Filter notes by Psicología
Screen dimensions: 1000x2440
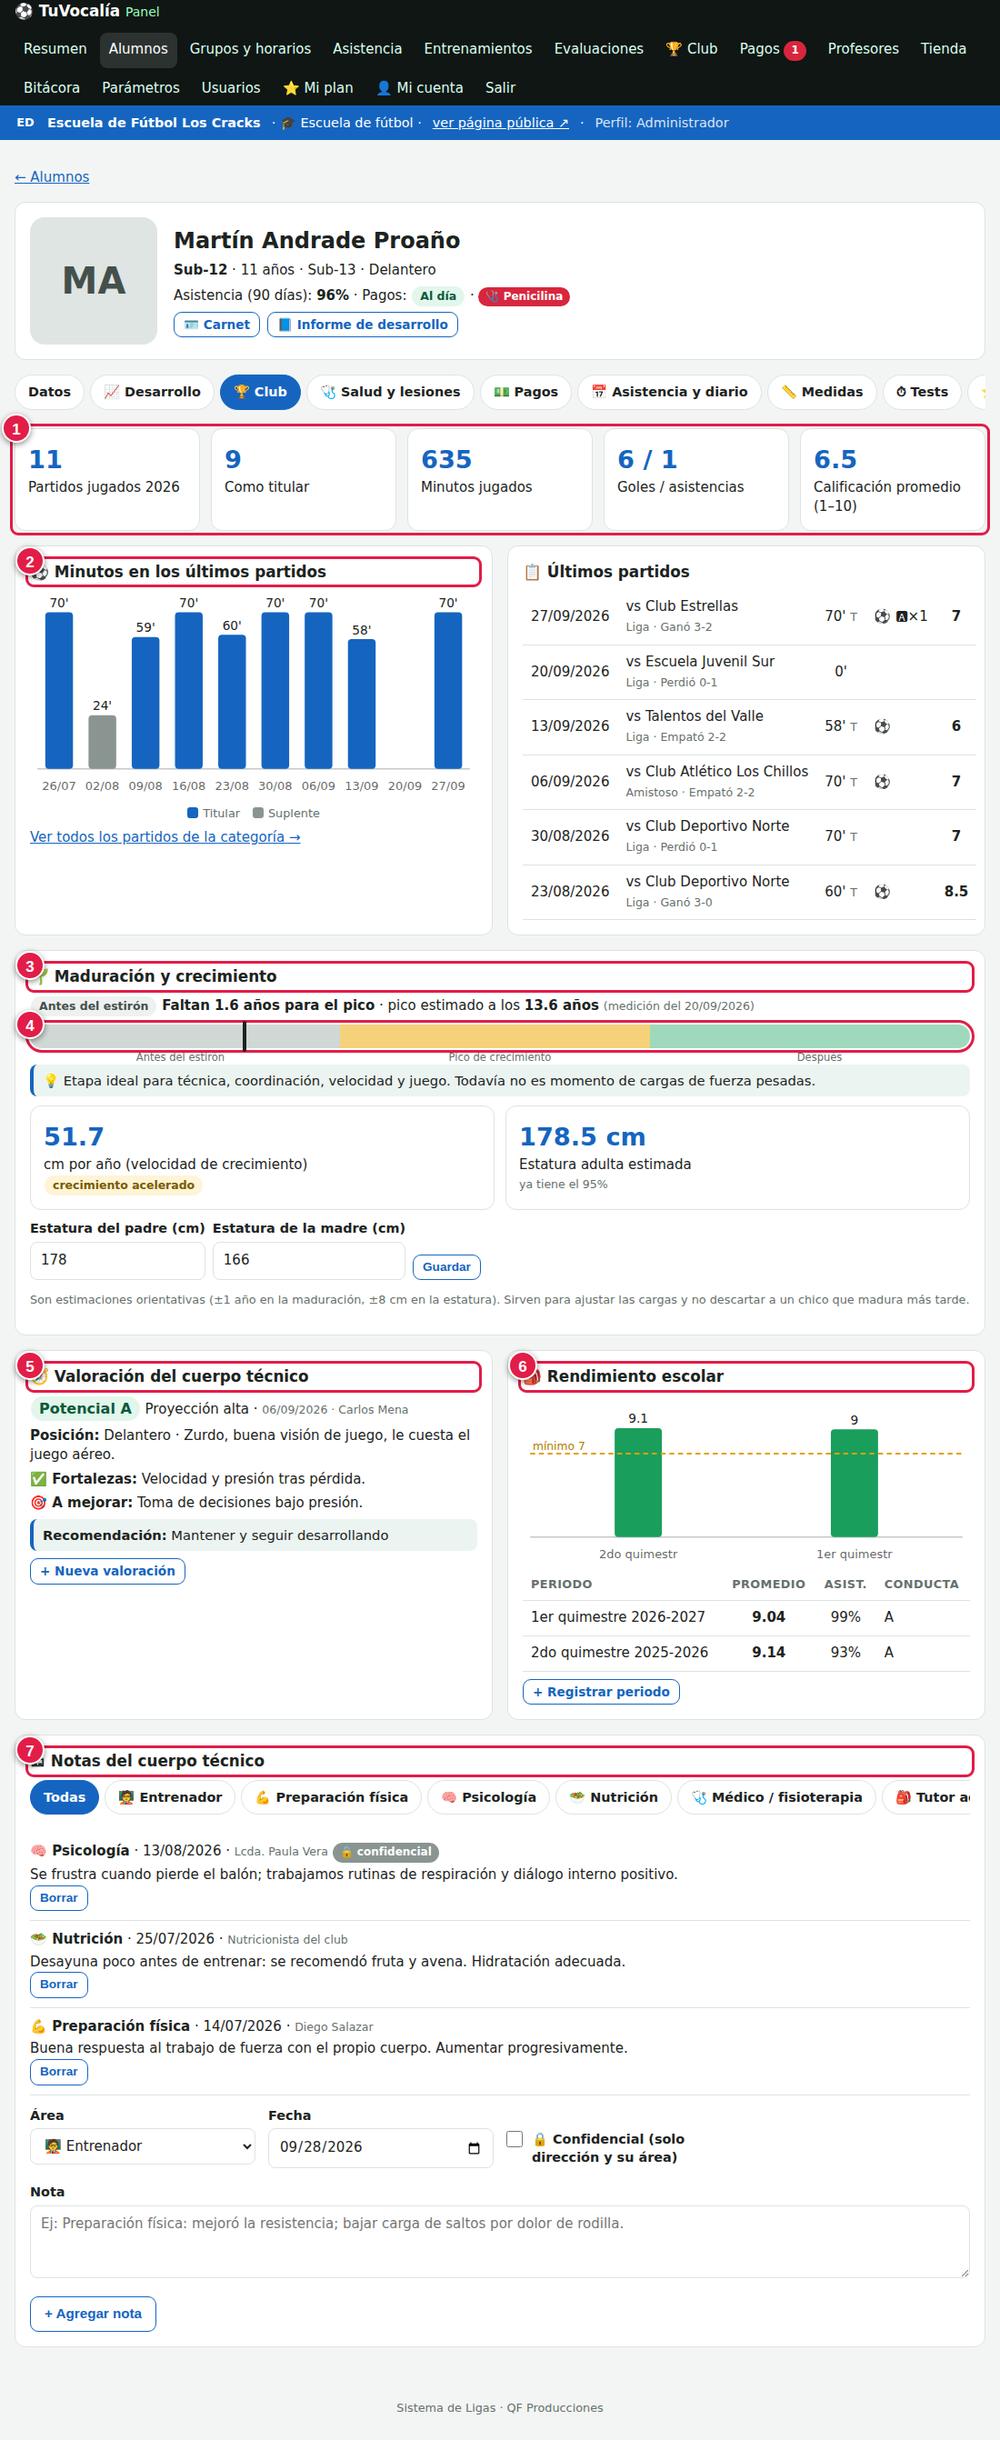click(x=489, y=1797)
